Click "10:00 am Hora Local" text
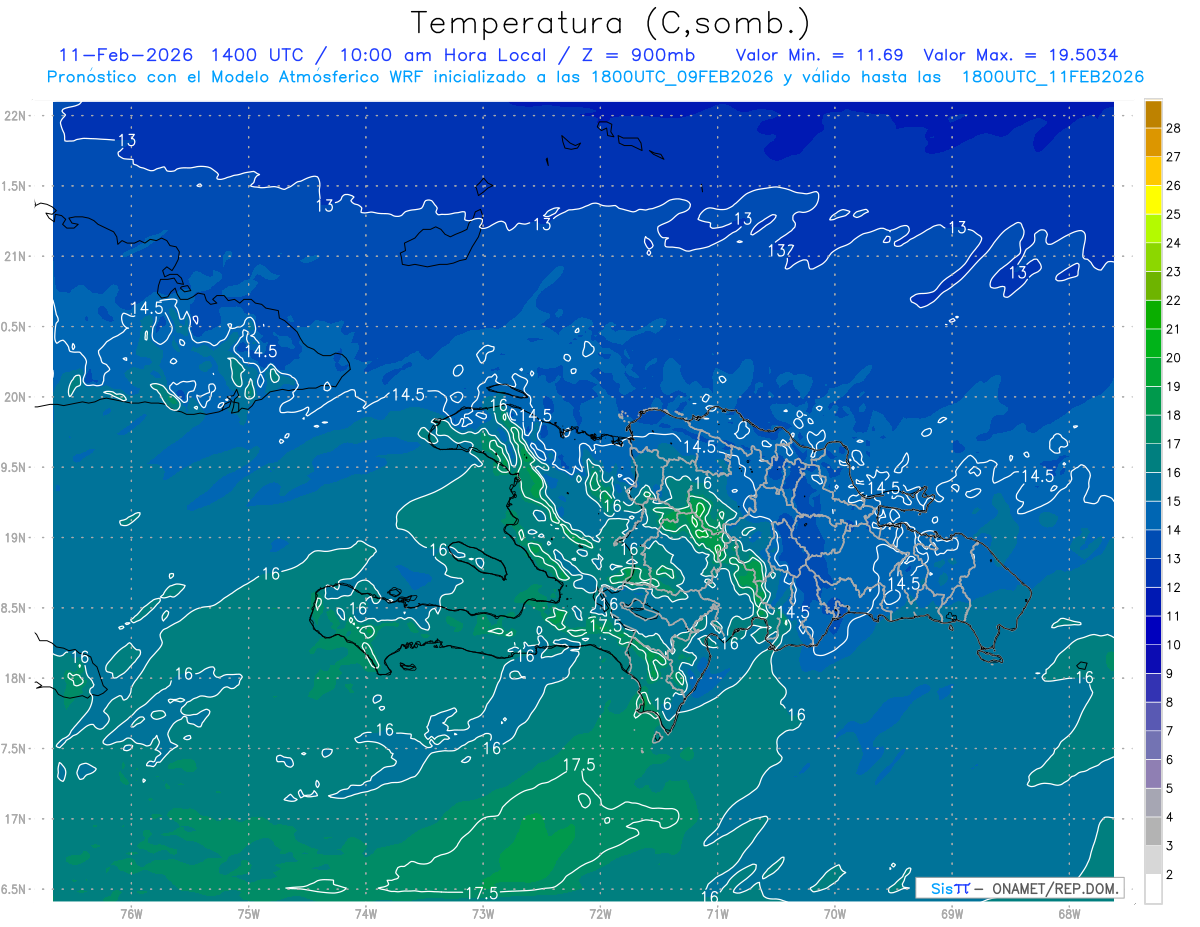1200x927 pixels. click(445, 55)
